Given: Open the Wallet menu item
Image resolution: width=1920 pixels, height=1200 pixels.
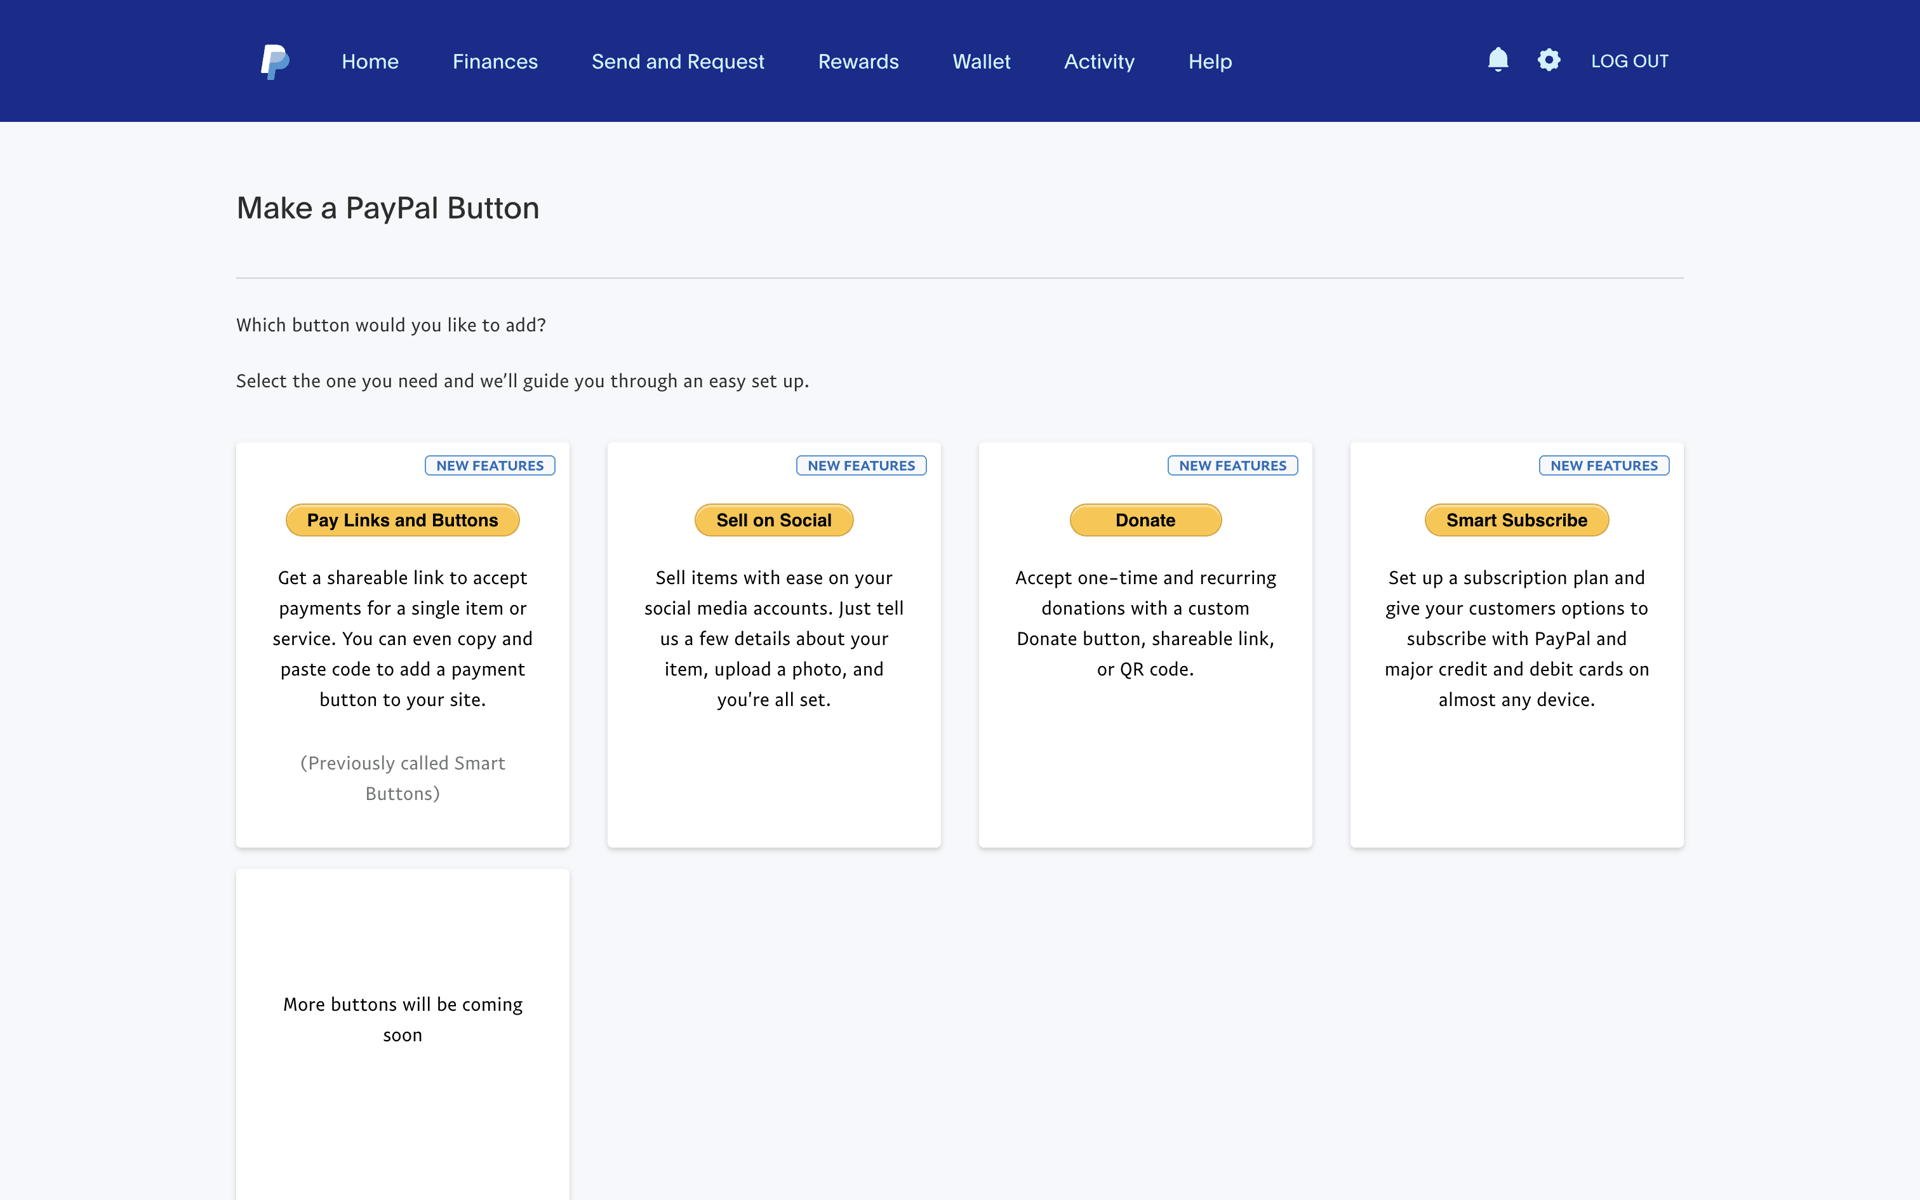Looking at the screenshot, I should (x=981, y=61).
